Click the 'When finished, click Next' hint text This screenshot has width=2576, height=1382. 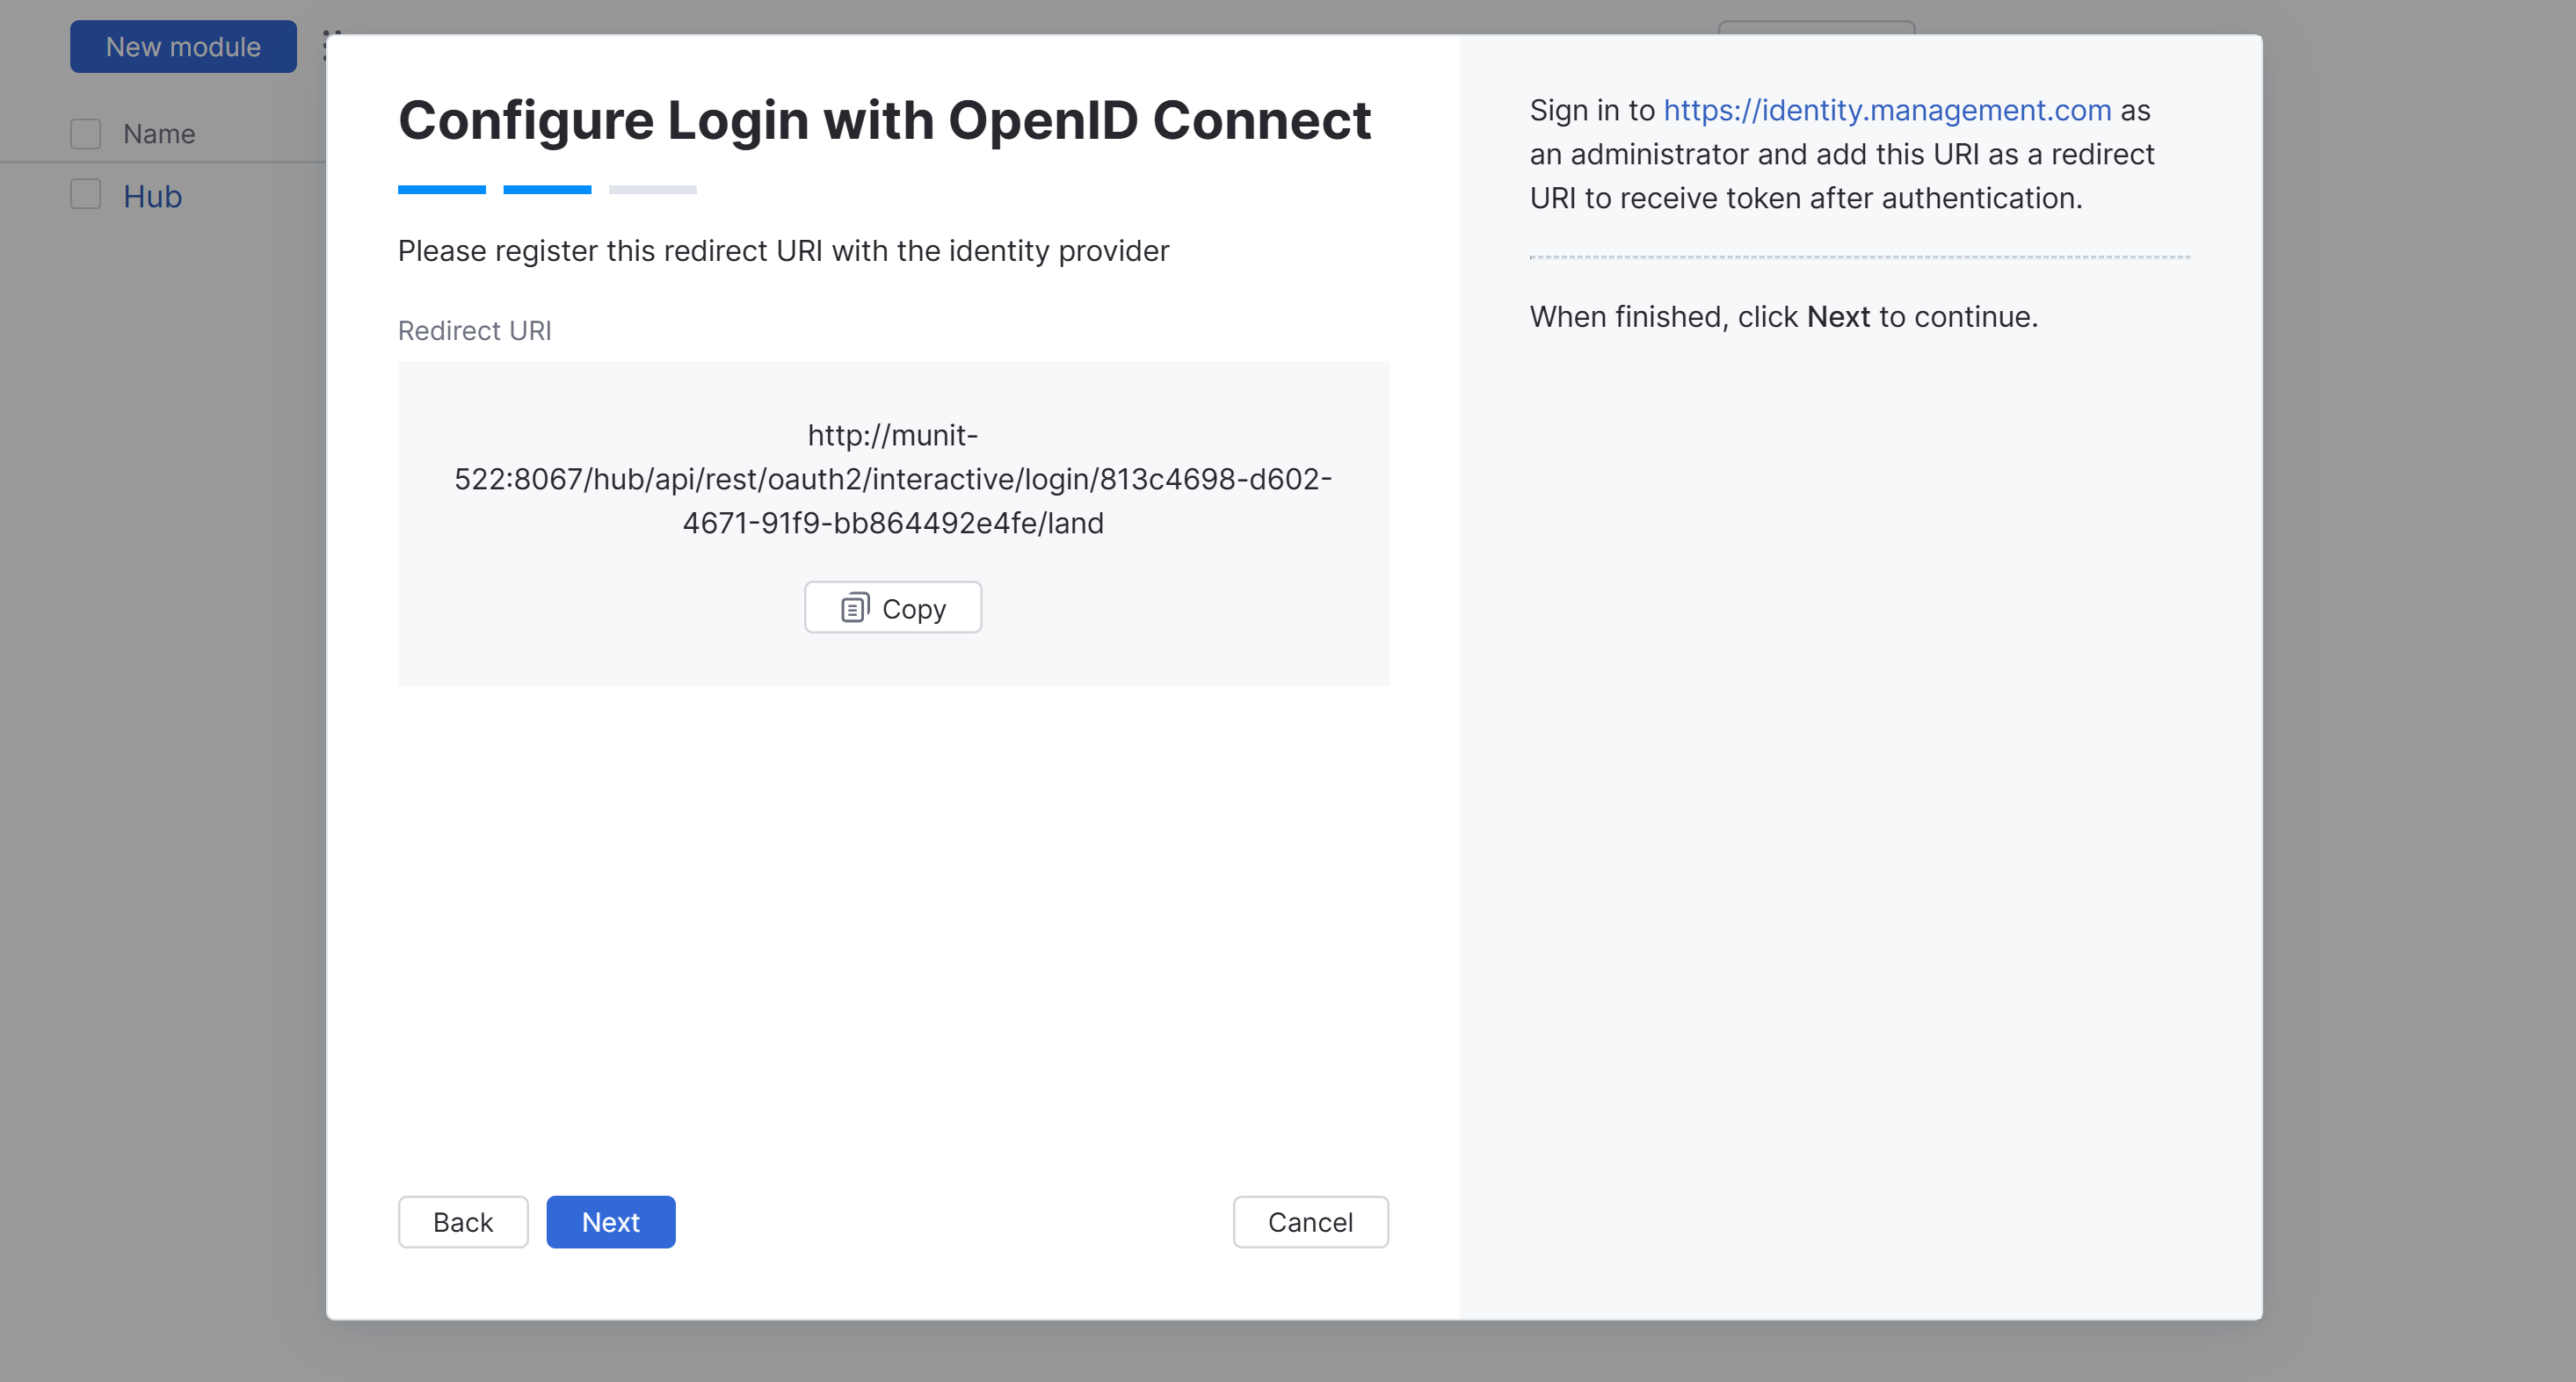(1783, 317)
